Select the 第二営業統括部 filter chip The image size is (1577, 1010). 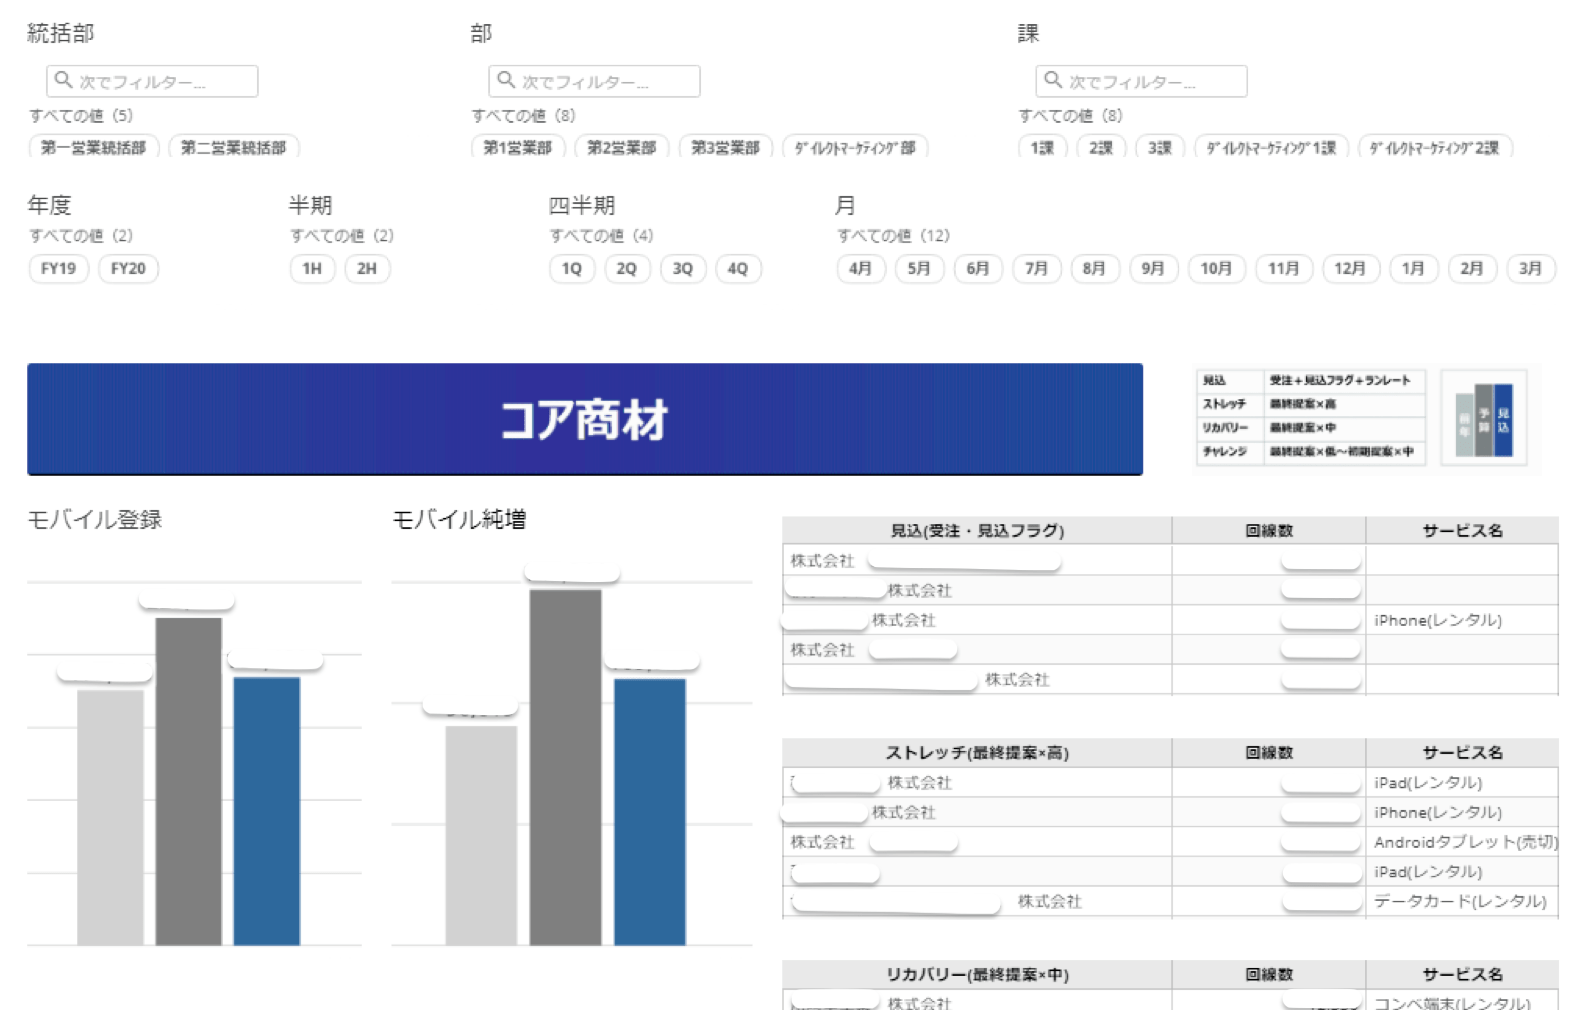point(234,147)
